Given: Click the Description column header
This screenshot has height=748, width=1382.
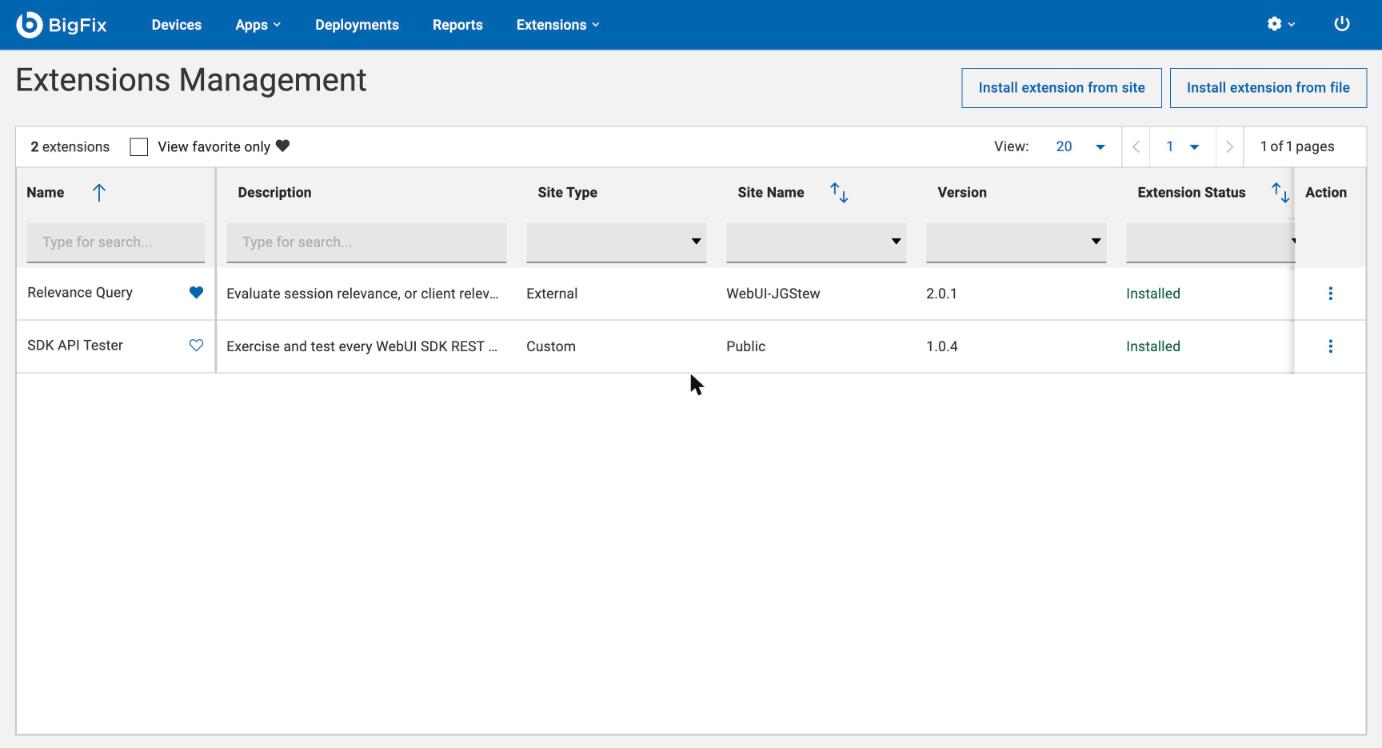Looking at the screenshot, I should tap(274, 193).
